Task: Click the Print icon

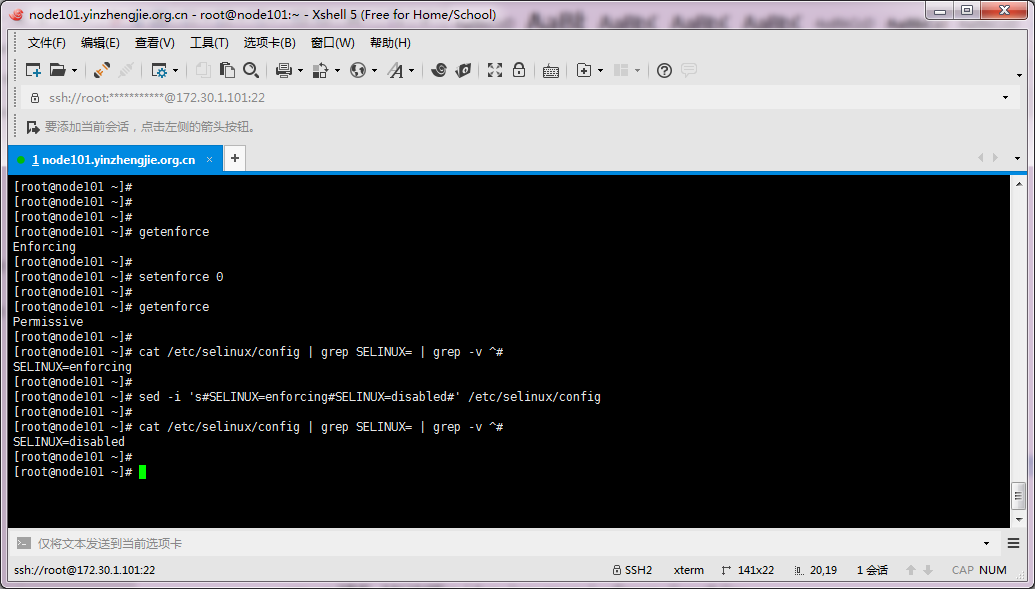Action: coord(284,70)
